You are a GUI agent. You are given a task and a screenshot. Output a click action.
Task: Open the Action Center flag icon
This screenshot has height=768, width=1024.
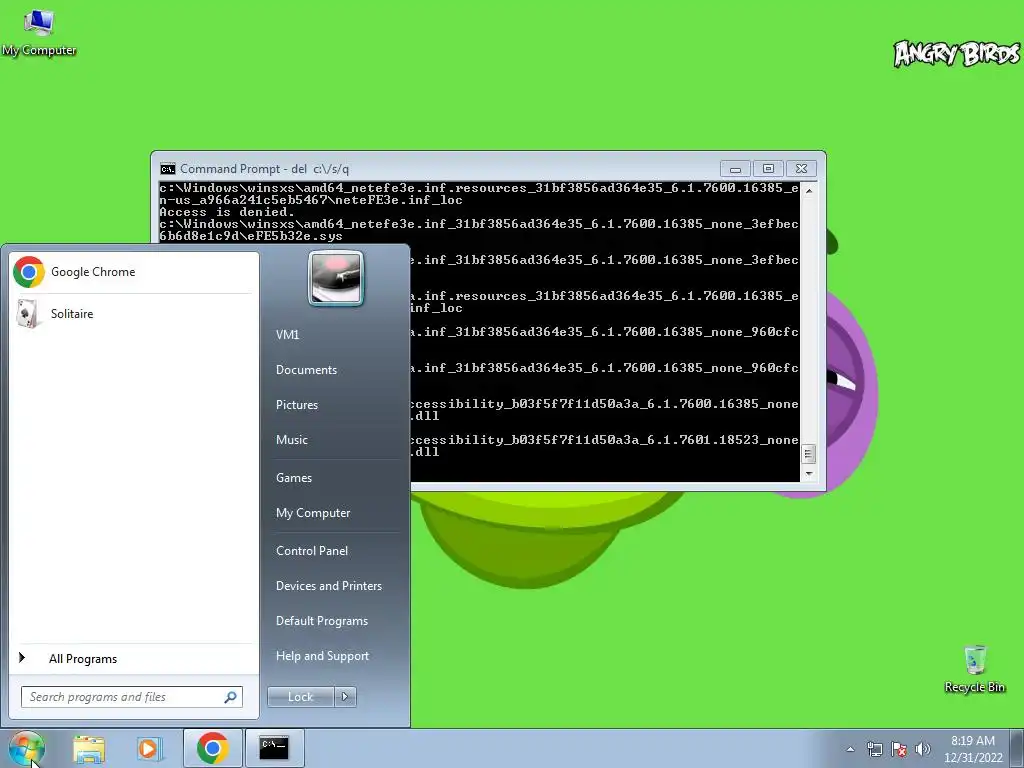[899, 749]
